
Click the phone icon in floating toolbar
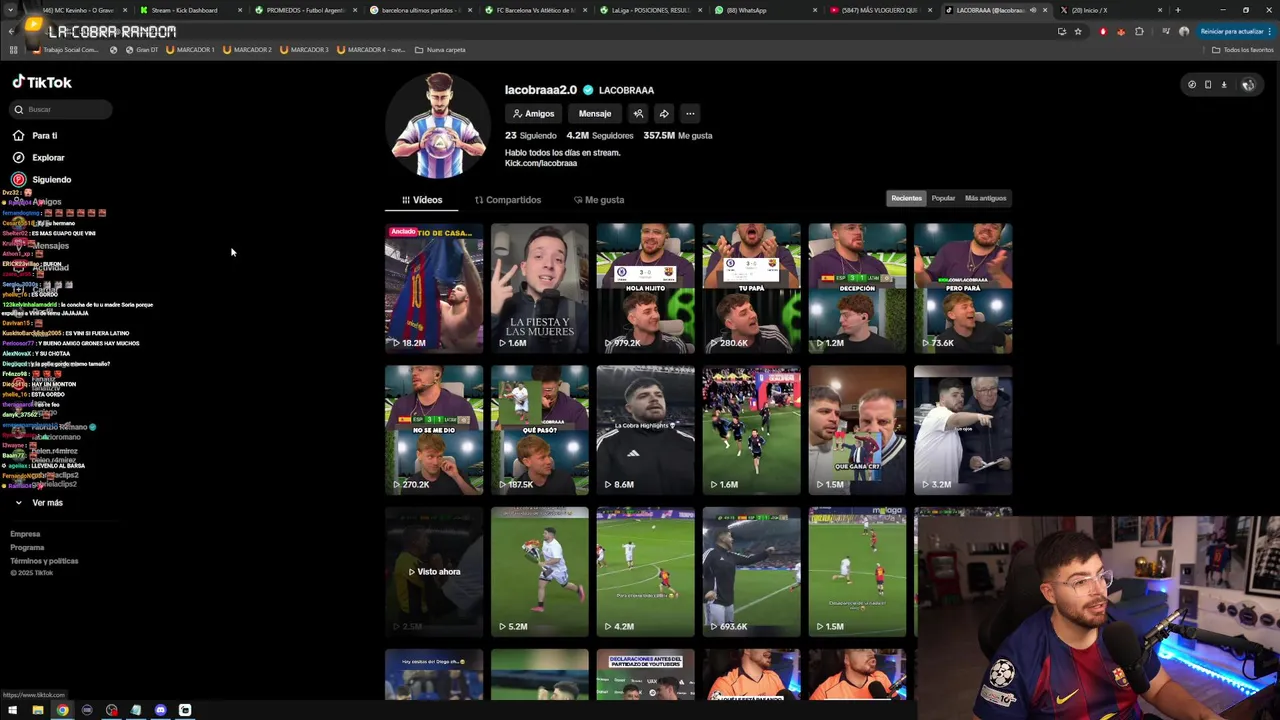click(1208, 85)
